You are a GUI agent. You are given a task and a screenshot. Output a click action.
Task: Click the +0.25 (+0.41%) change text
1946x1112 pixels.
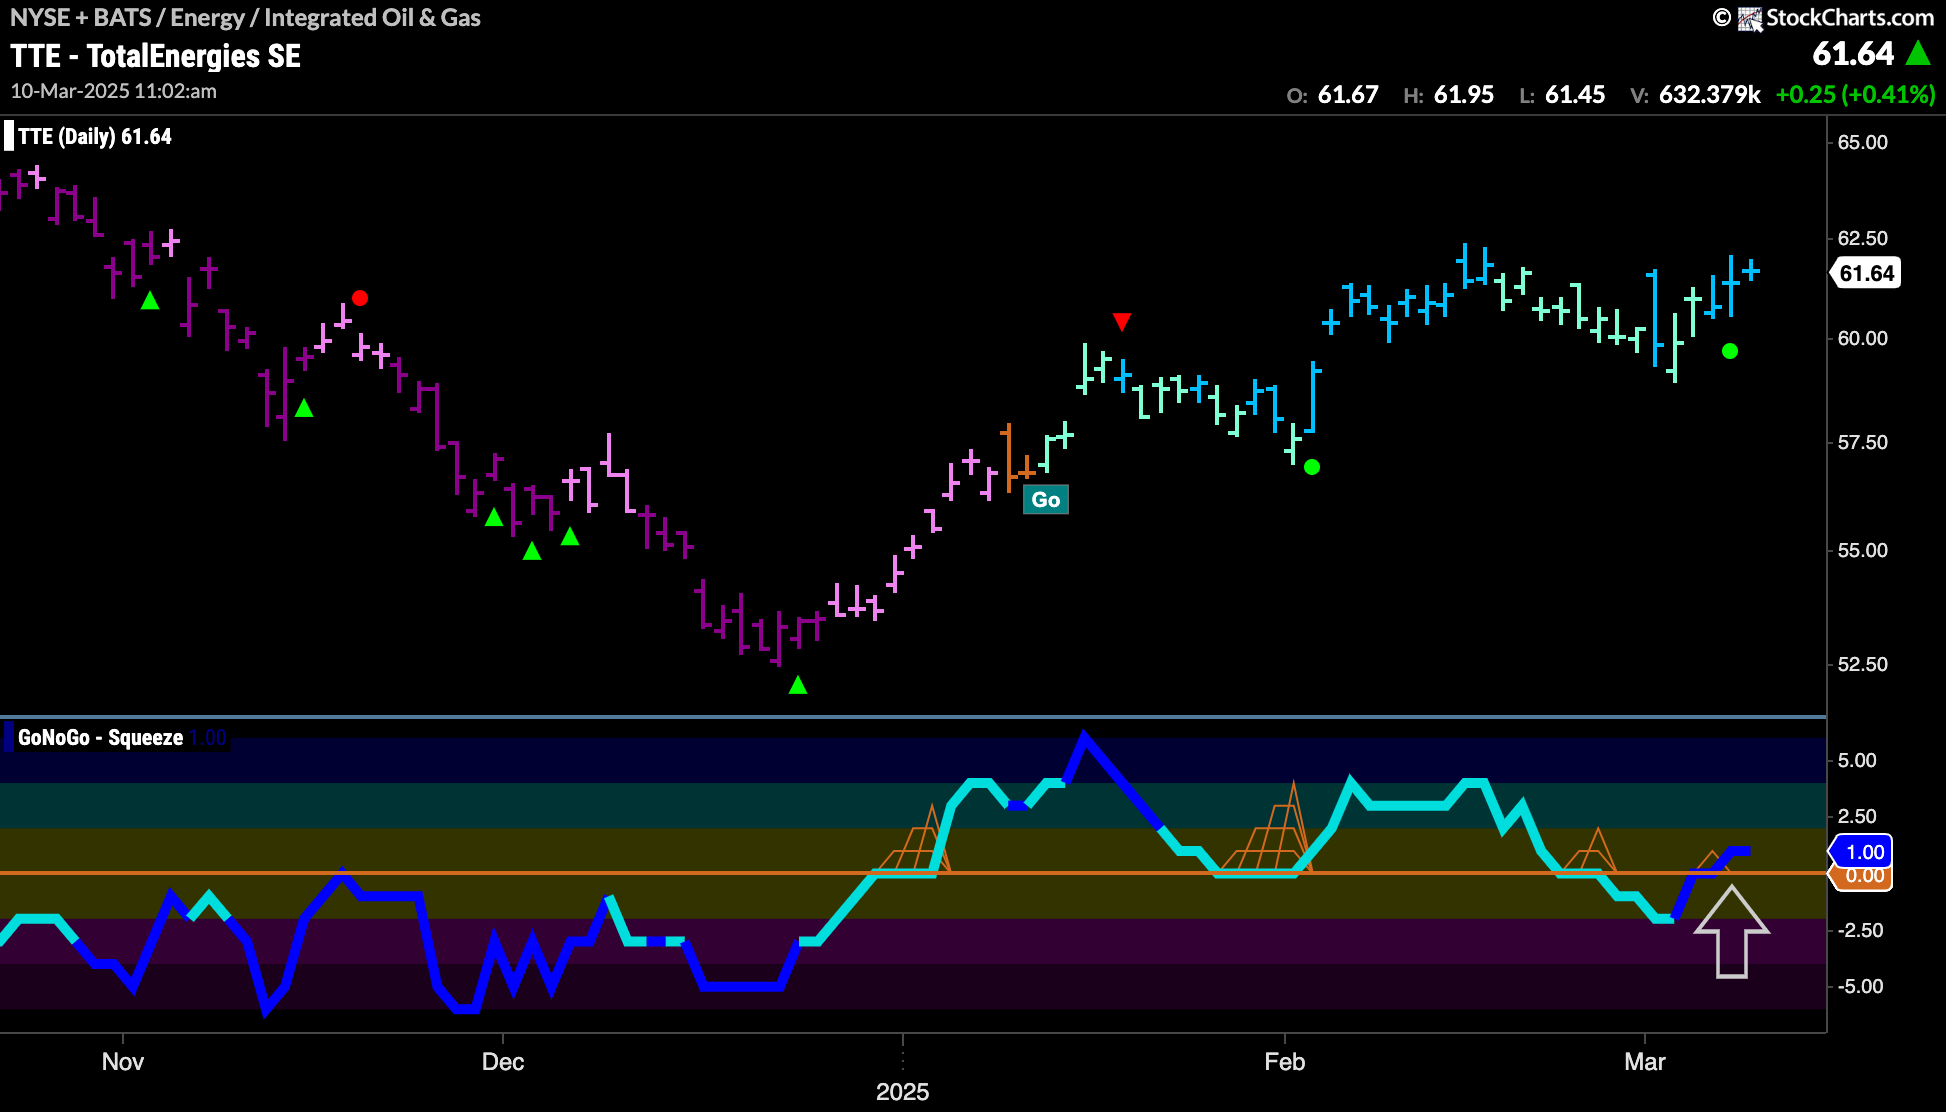pyautogui.click(x=1856, y=95)
